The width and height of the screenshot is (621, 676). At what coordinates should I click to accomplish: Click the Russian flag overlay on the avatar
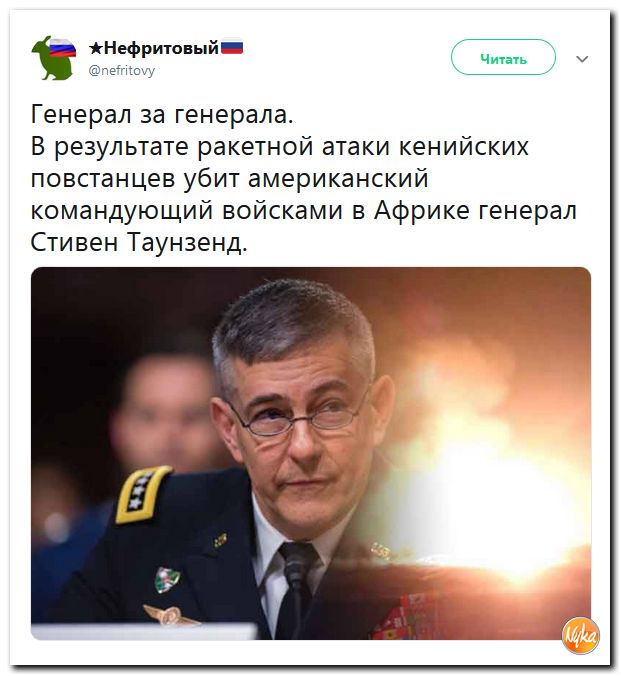(63, 47)
